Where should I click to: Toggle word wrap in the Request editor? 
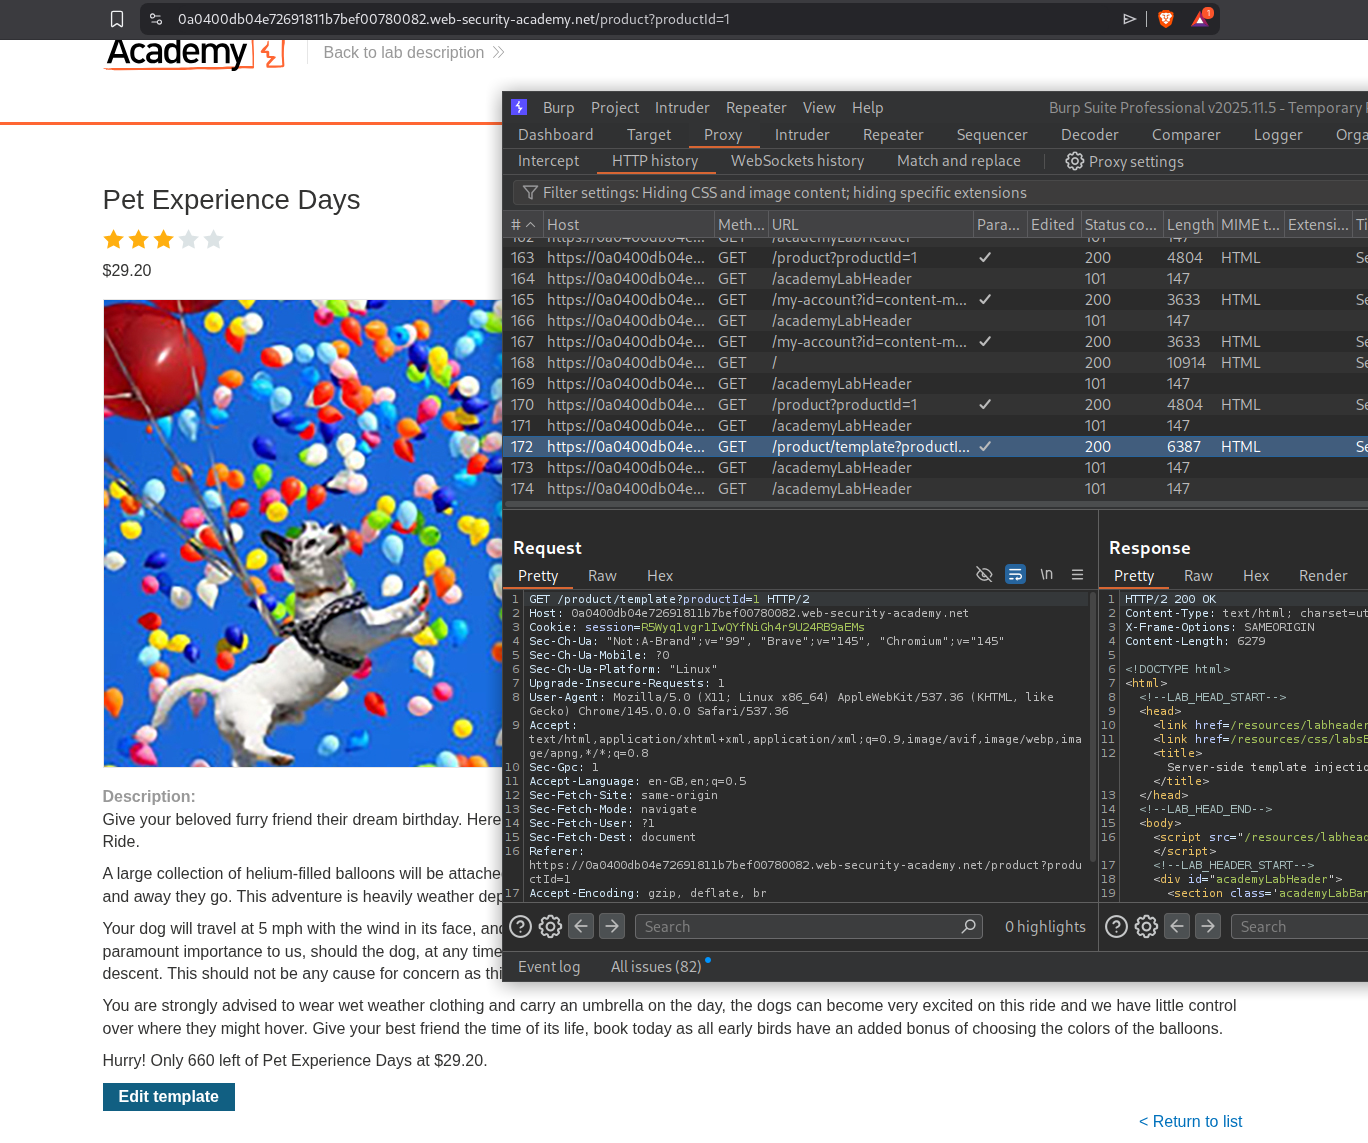(x=1015, y=574)
